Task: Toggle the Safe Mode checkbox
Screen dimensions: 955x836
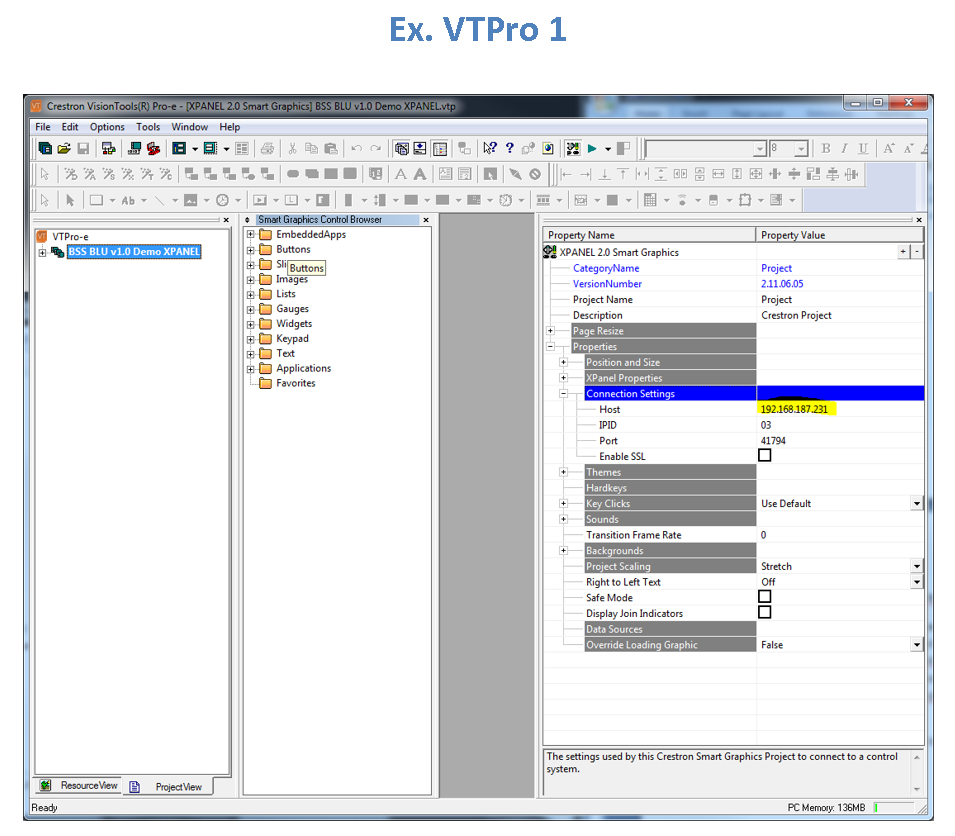Action: (765, 597)
